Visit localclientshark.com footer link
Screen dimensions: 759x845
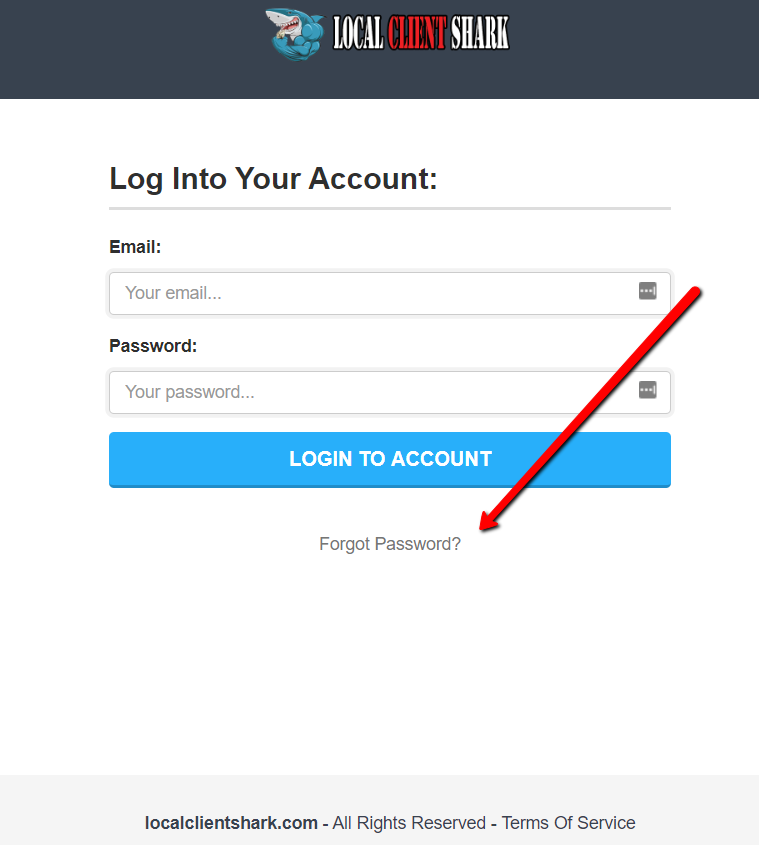pos(231,823)
